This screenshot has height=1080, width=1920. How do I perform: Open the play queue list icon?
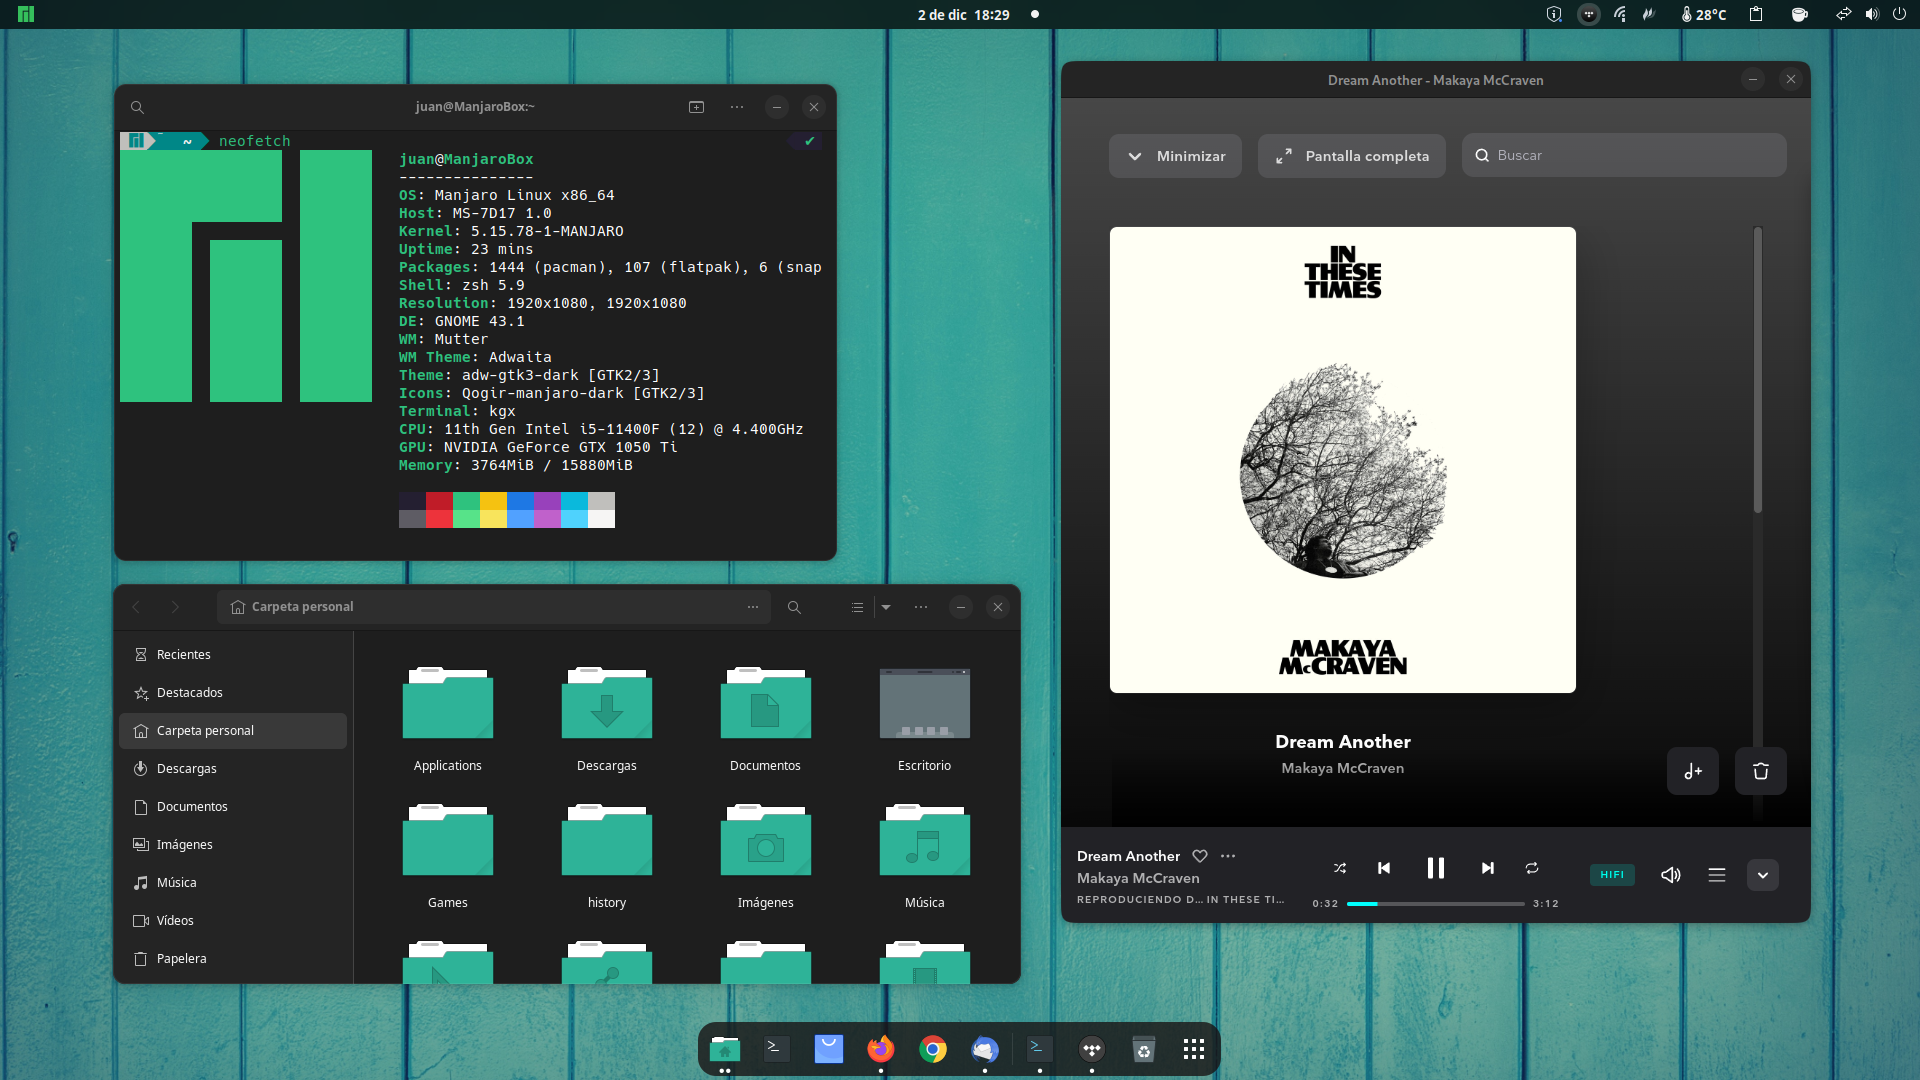pos(1717,875)
